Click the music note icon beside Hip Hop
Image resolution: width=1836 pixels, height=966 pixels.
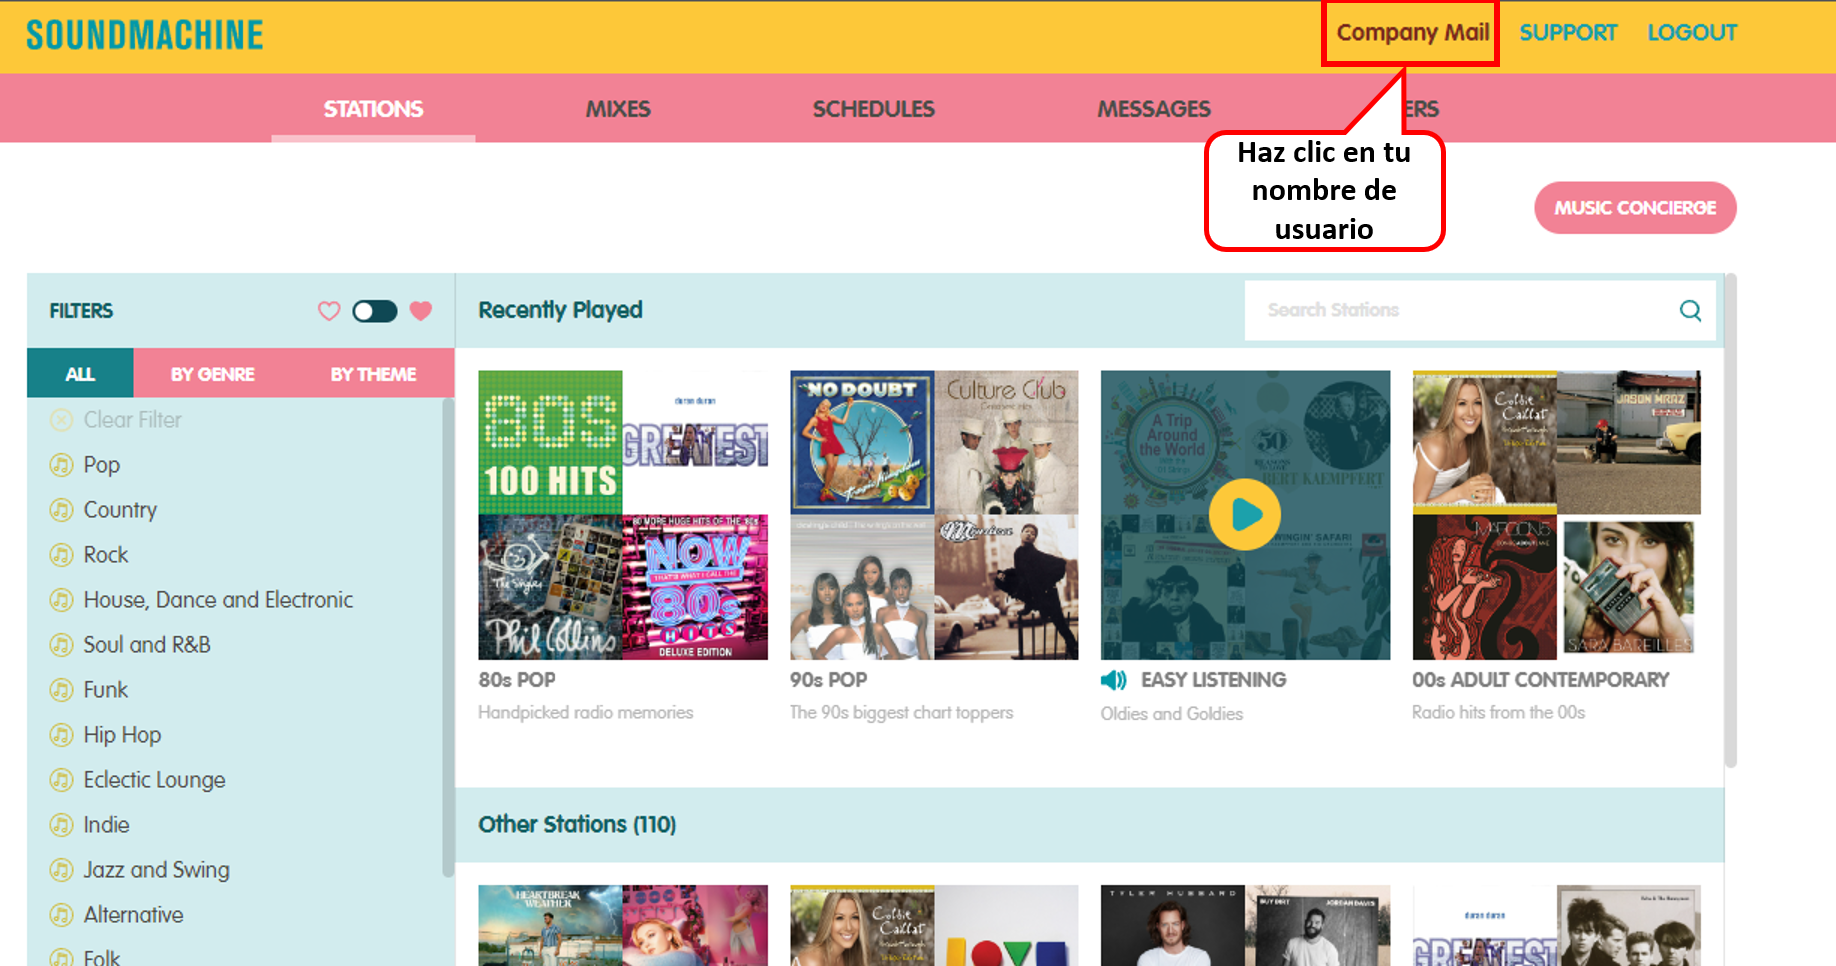click(x=61, y=735)
